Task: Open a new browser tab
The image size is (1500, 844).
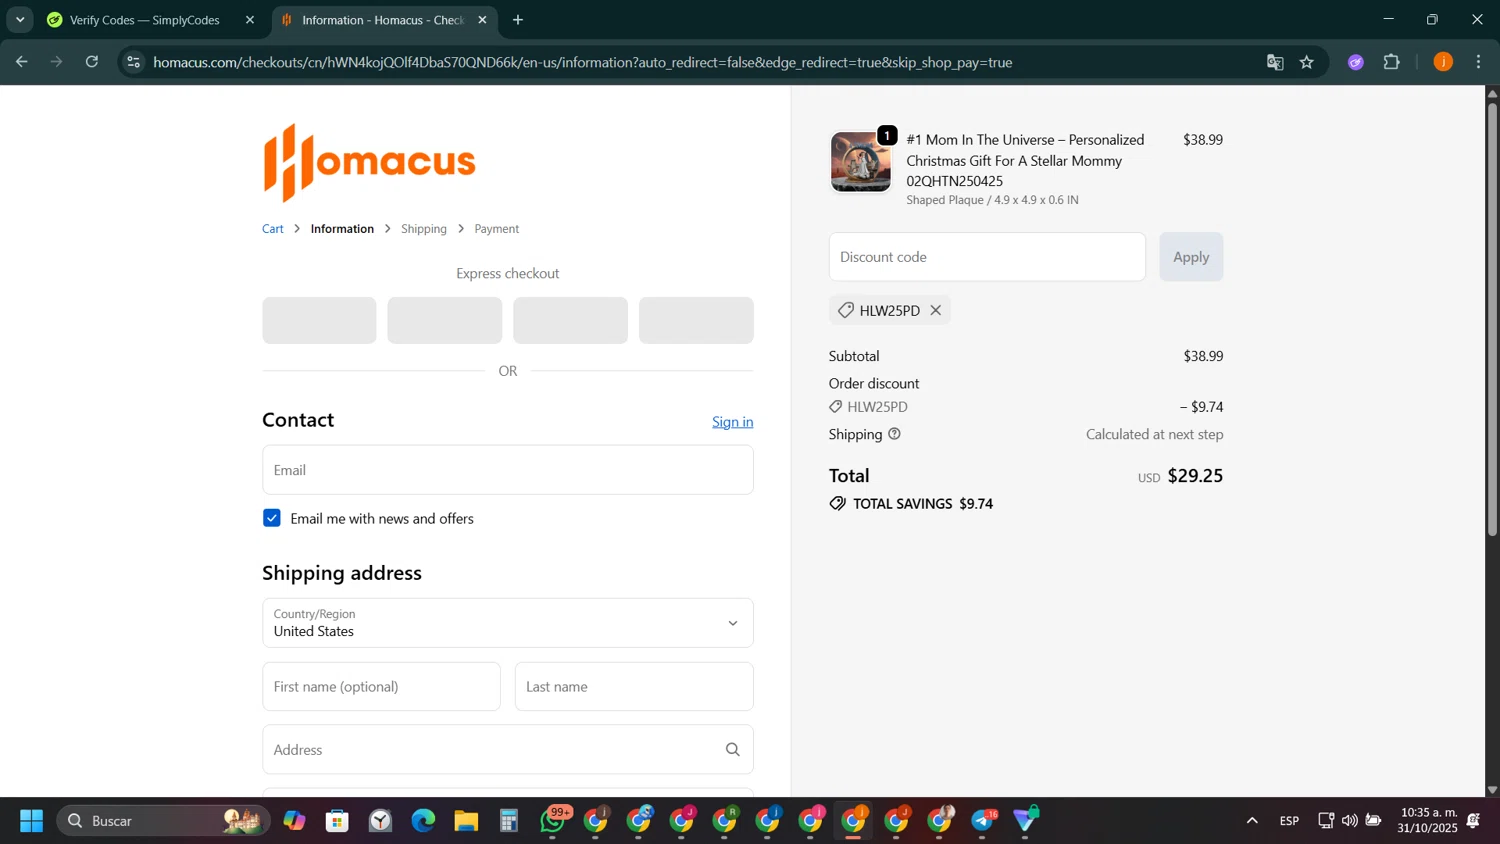Action: [x=518, y=20]
